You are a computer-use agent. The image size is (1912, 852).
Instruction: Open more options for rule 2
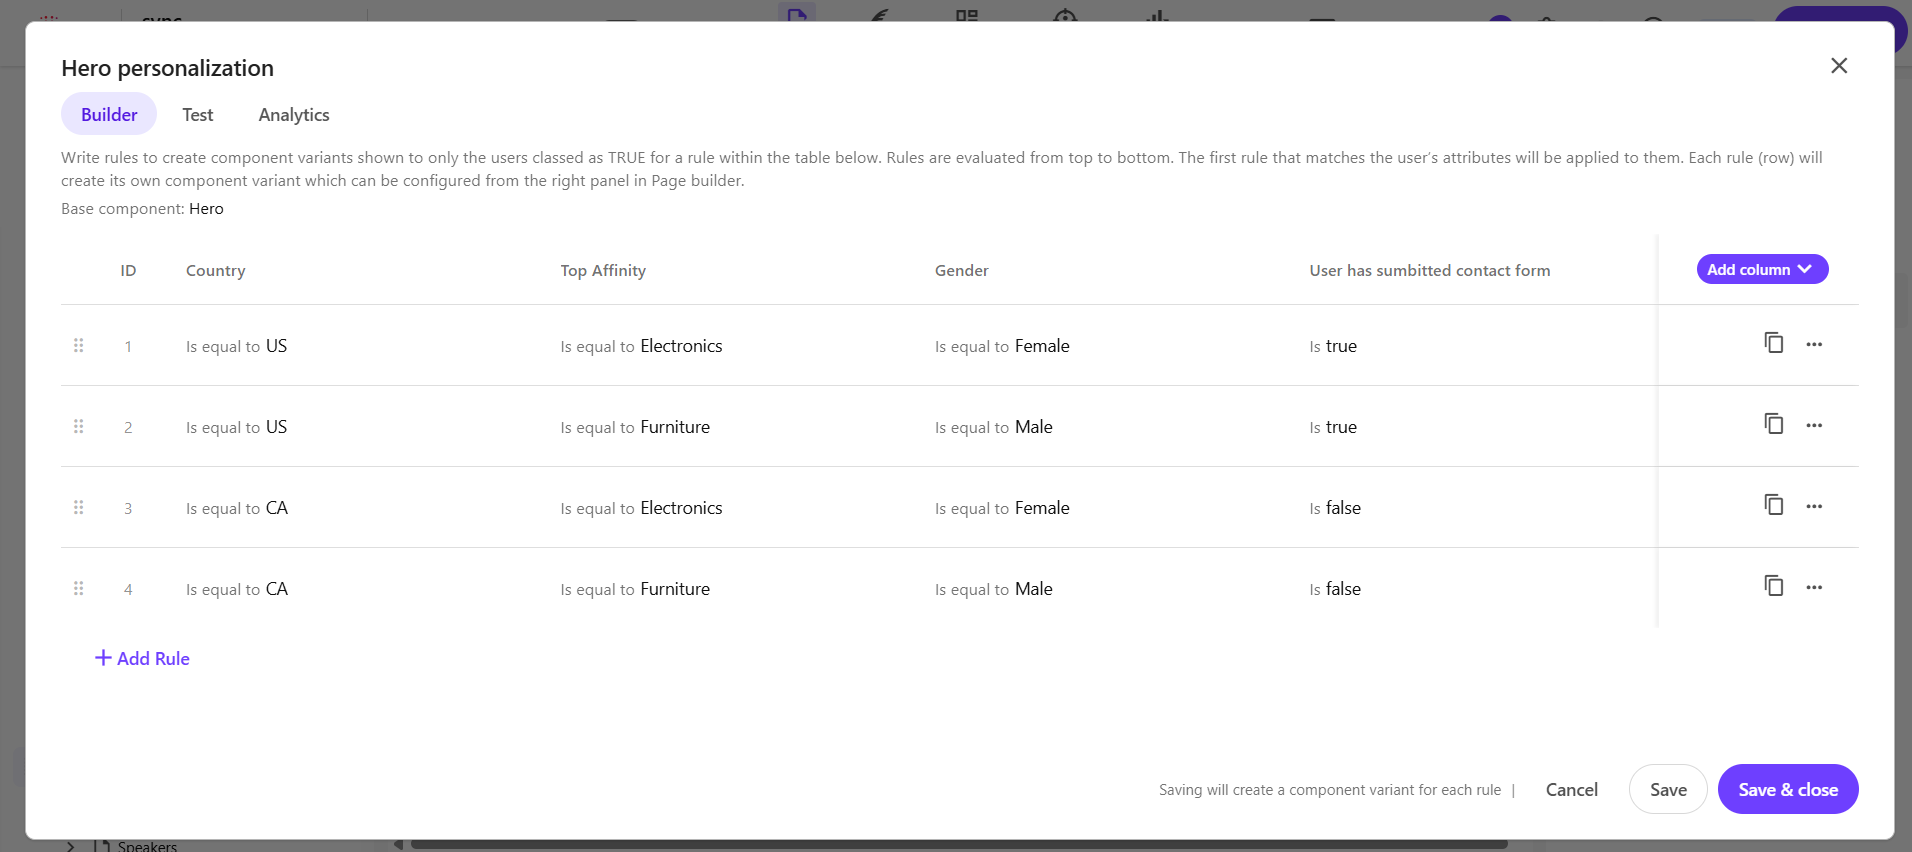1814,426
